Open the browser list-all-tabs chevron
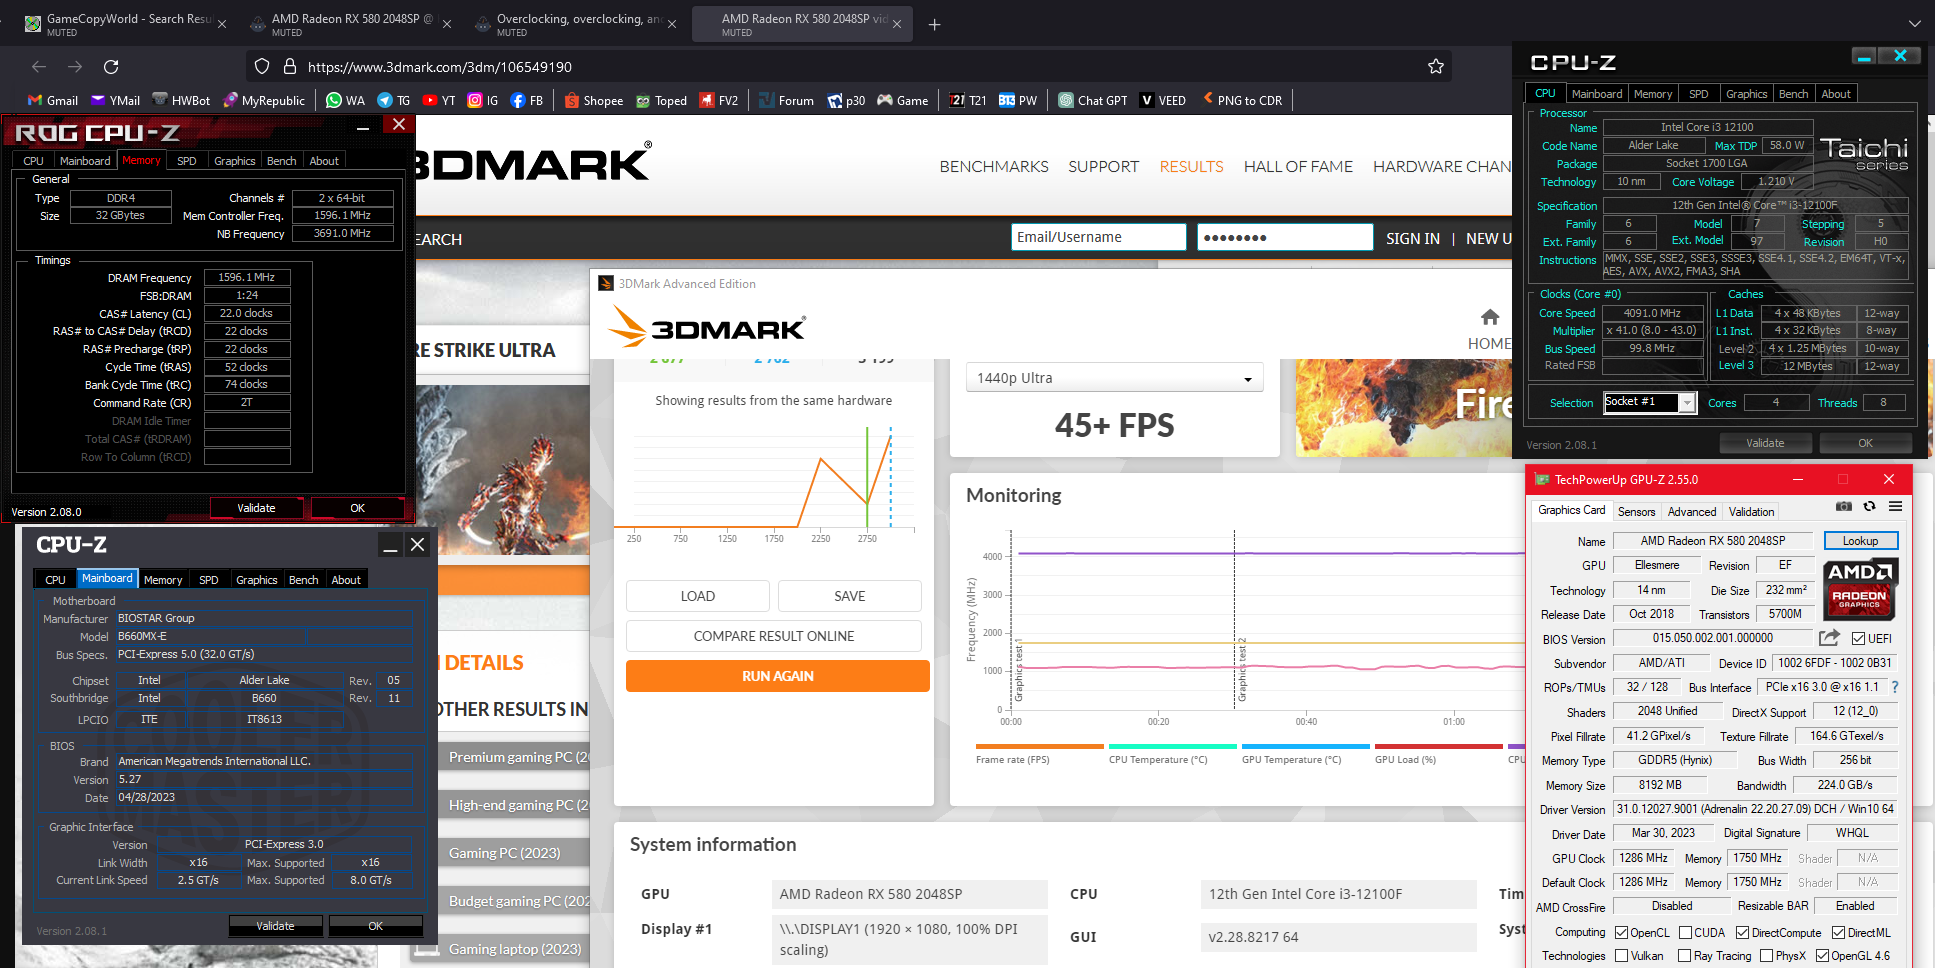Screen dimensions: 1935x968 click(1914, 24)
